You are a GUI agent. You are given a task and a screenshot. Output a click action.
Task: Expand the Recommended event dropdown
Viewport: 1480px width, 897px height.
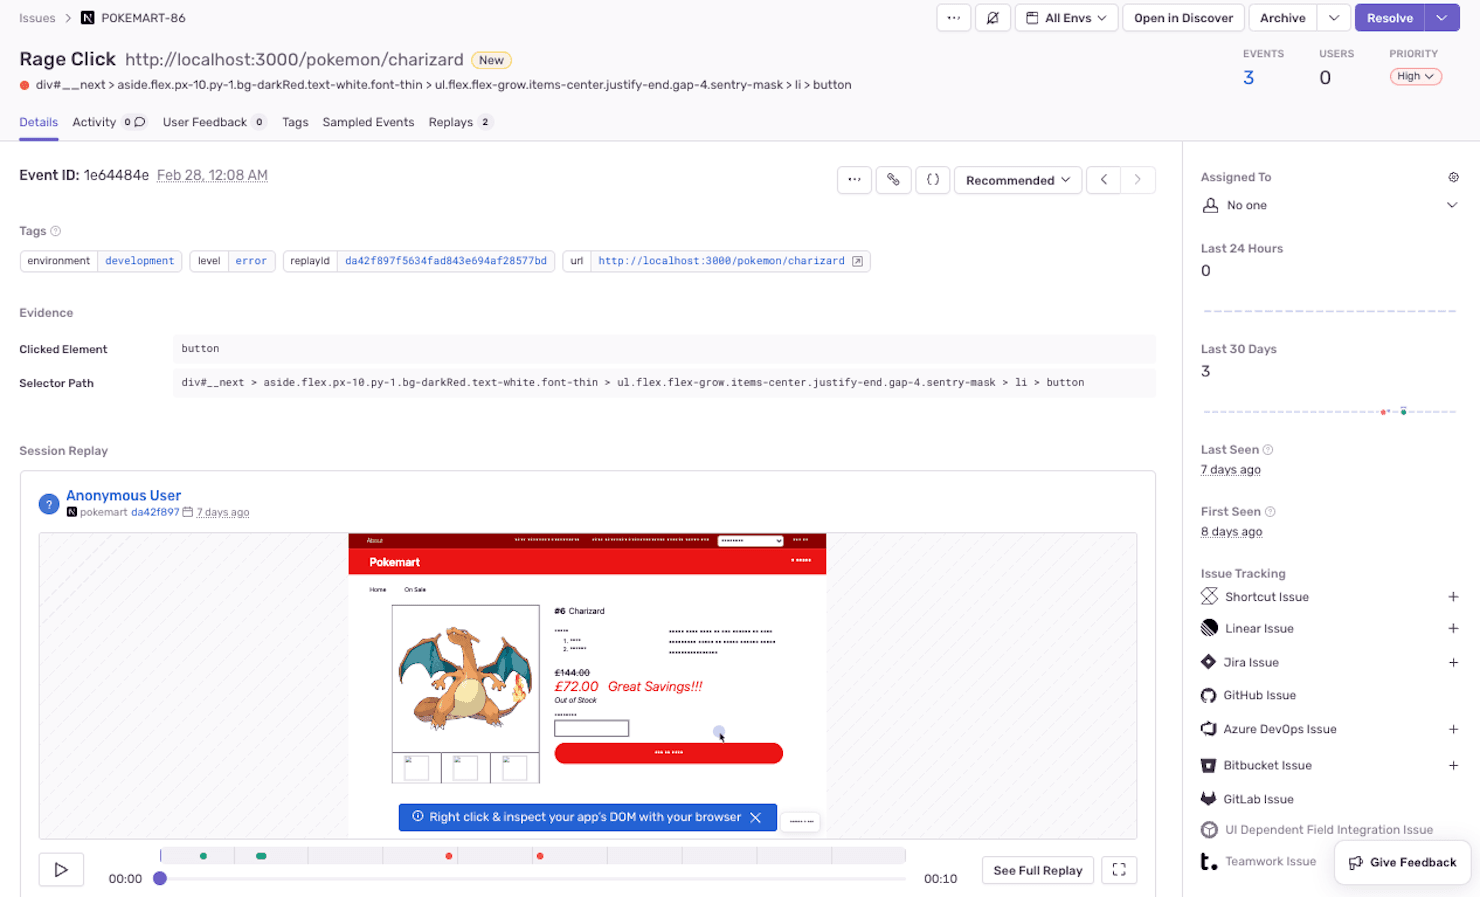1017,180
